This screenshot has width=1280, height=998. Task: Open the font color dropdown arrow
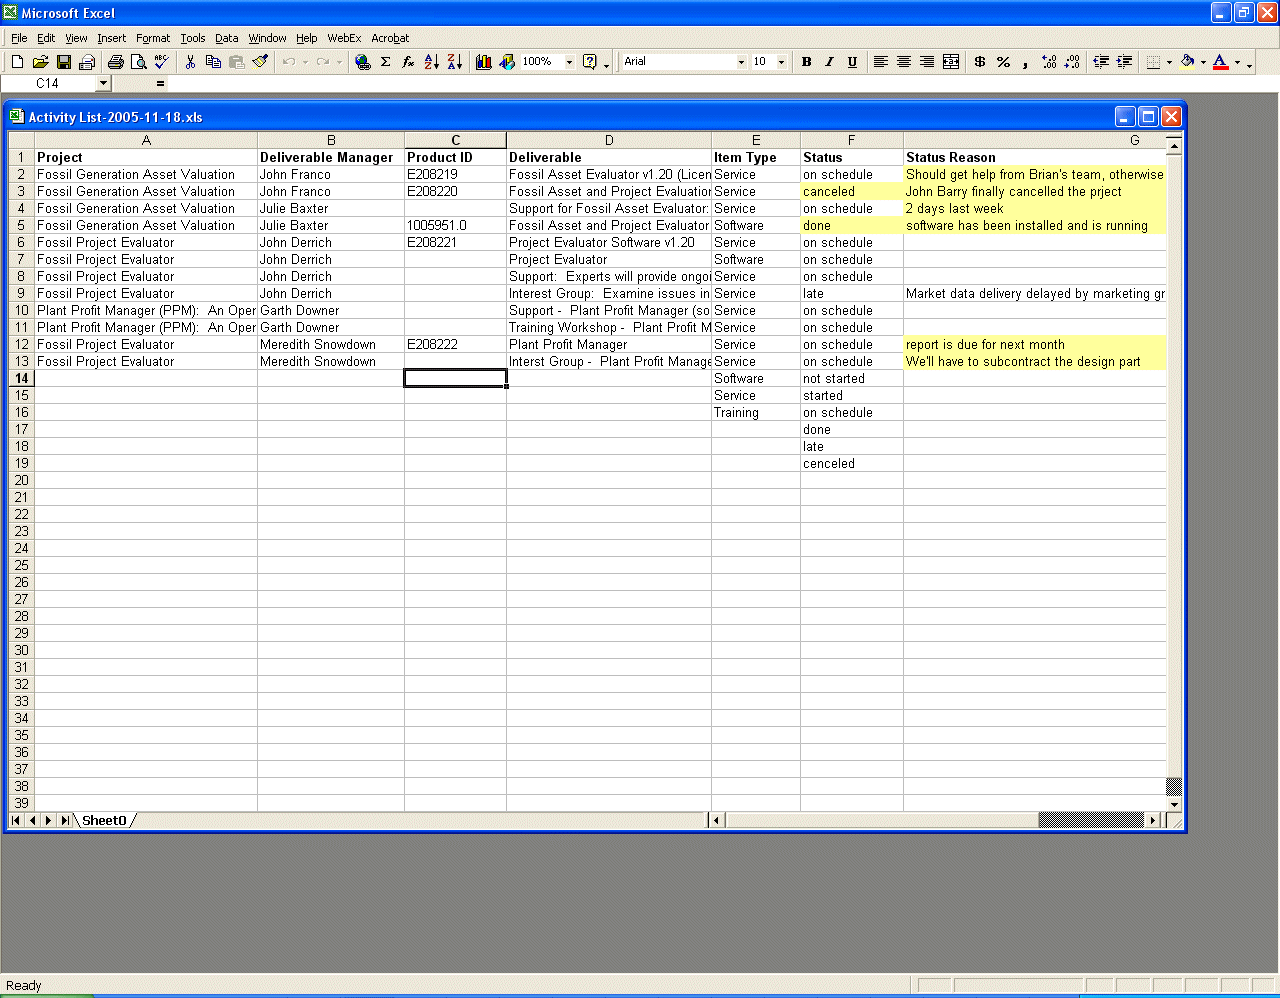pyautogui.click(x=1237, y=62)
